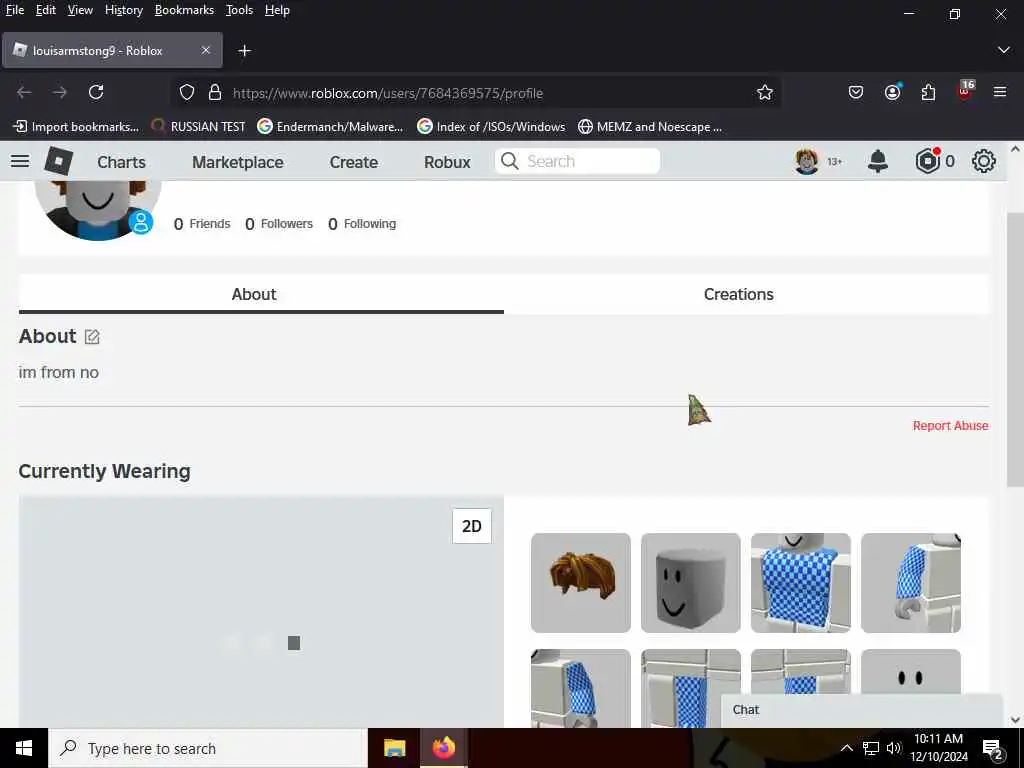Open the blue checkered torso thumbnail
1024x768 pixels.
[x=801, y=583]
